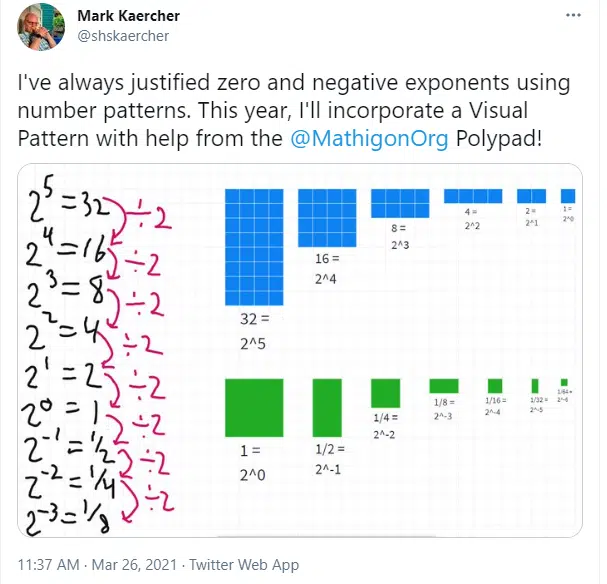The height and width of the screenshot is (584, 607).
Task: Open the three-dot more options menu
Action: tap(573, 15)
